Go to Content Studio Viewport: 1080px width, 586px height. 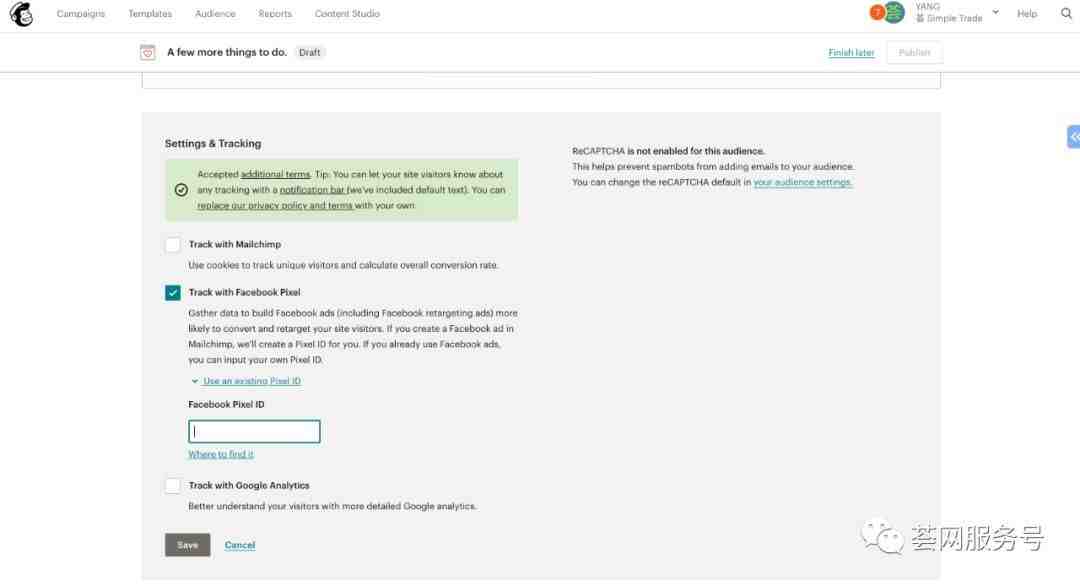[347, 14]
